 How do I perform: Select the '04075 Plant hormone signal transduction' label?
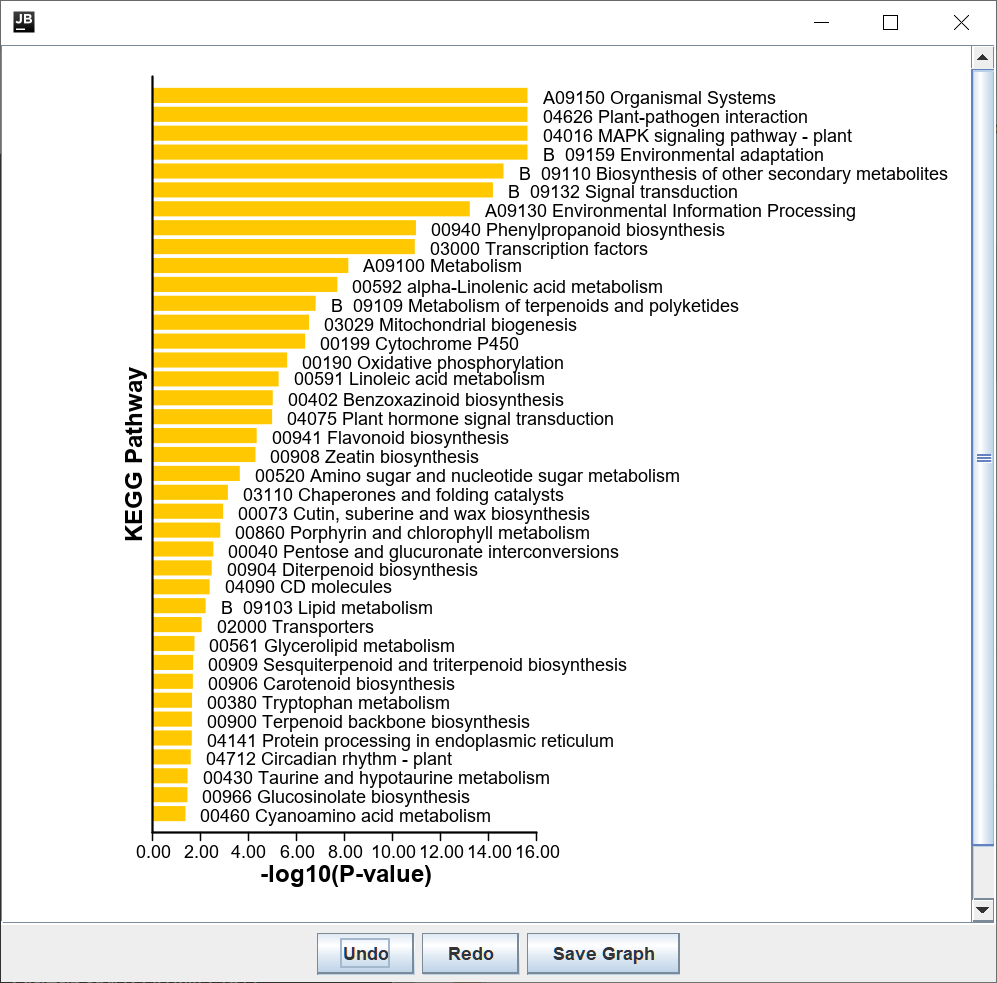pyautogui.click(x=450, y=419)
